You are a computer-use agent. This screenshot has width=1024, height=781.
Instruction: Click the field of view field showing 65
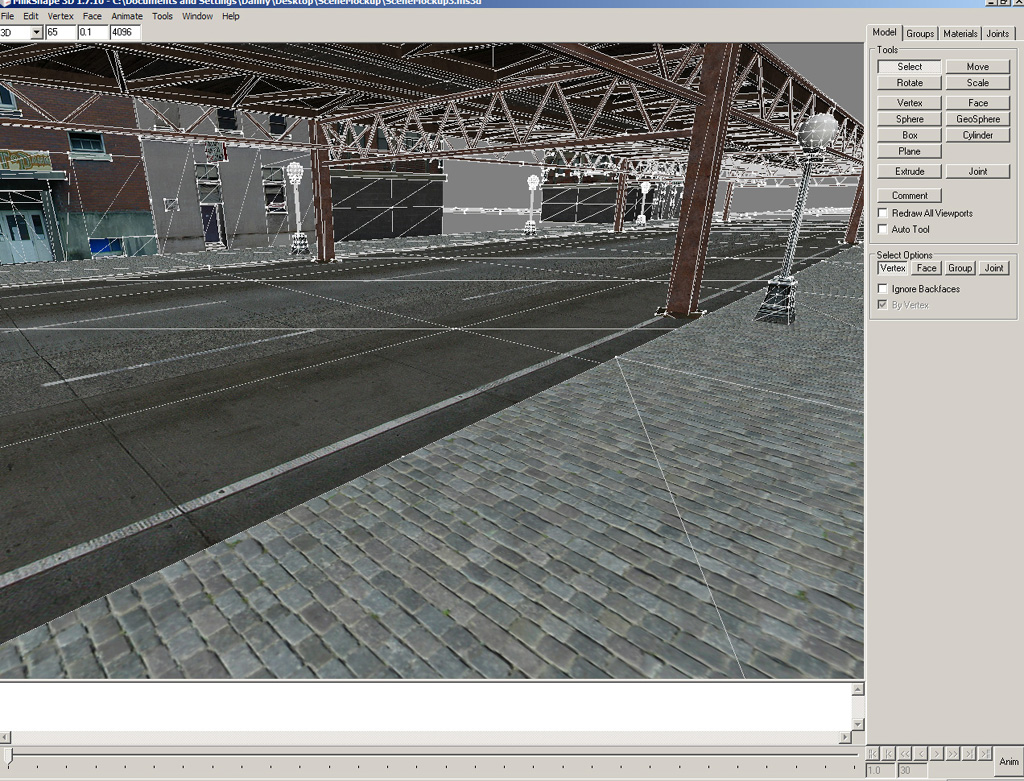point(60,32)
